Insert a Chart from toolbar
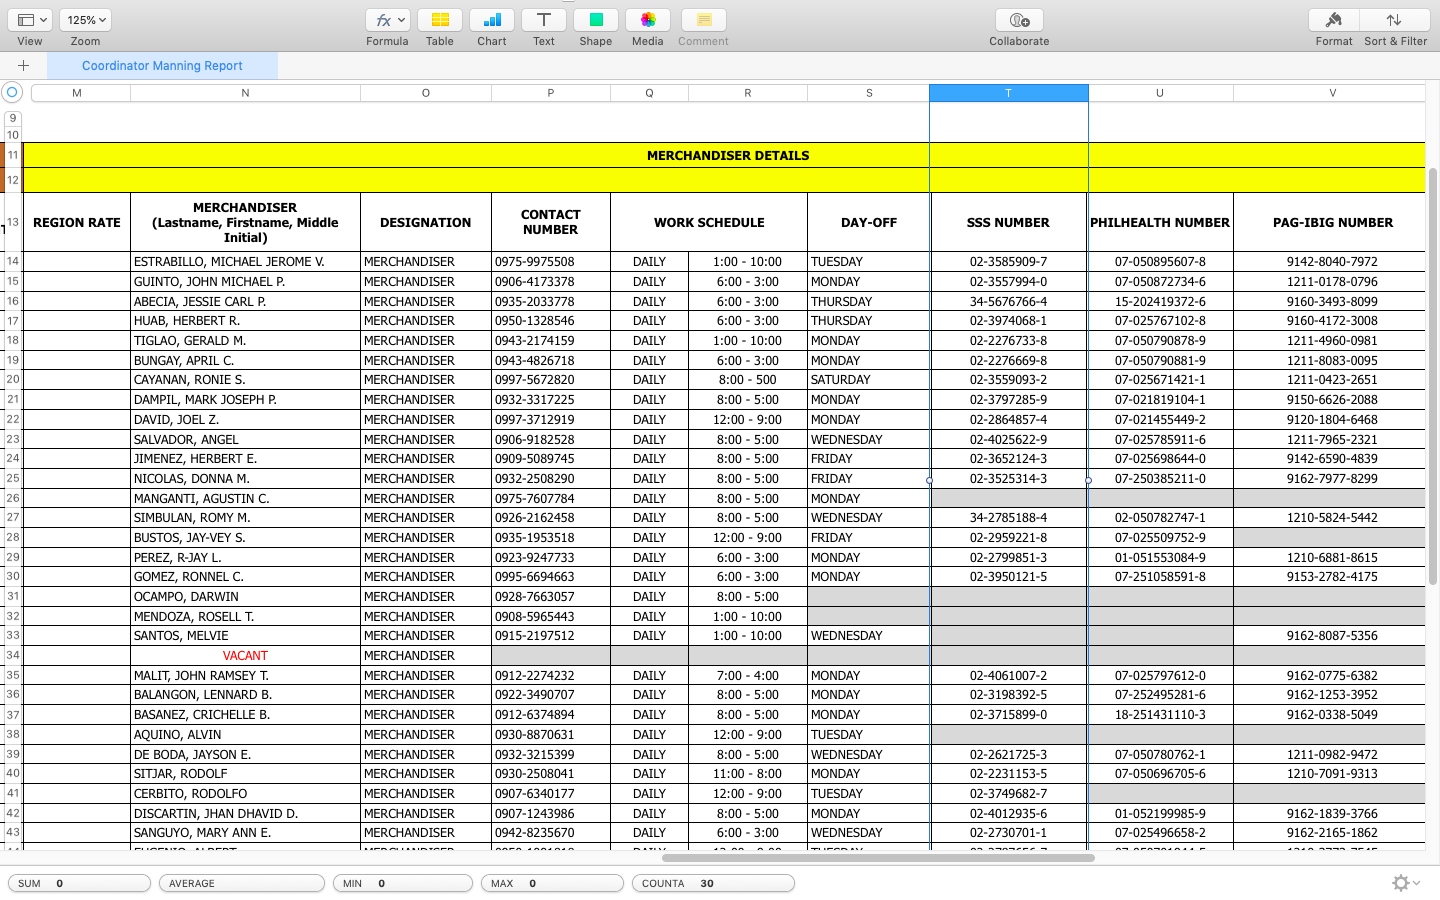The image size is (1440, 900). pos(492,20)
